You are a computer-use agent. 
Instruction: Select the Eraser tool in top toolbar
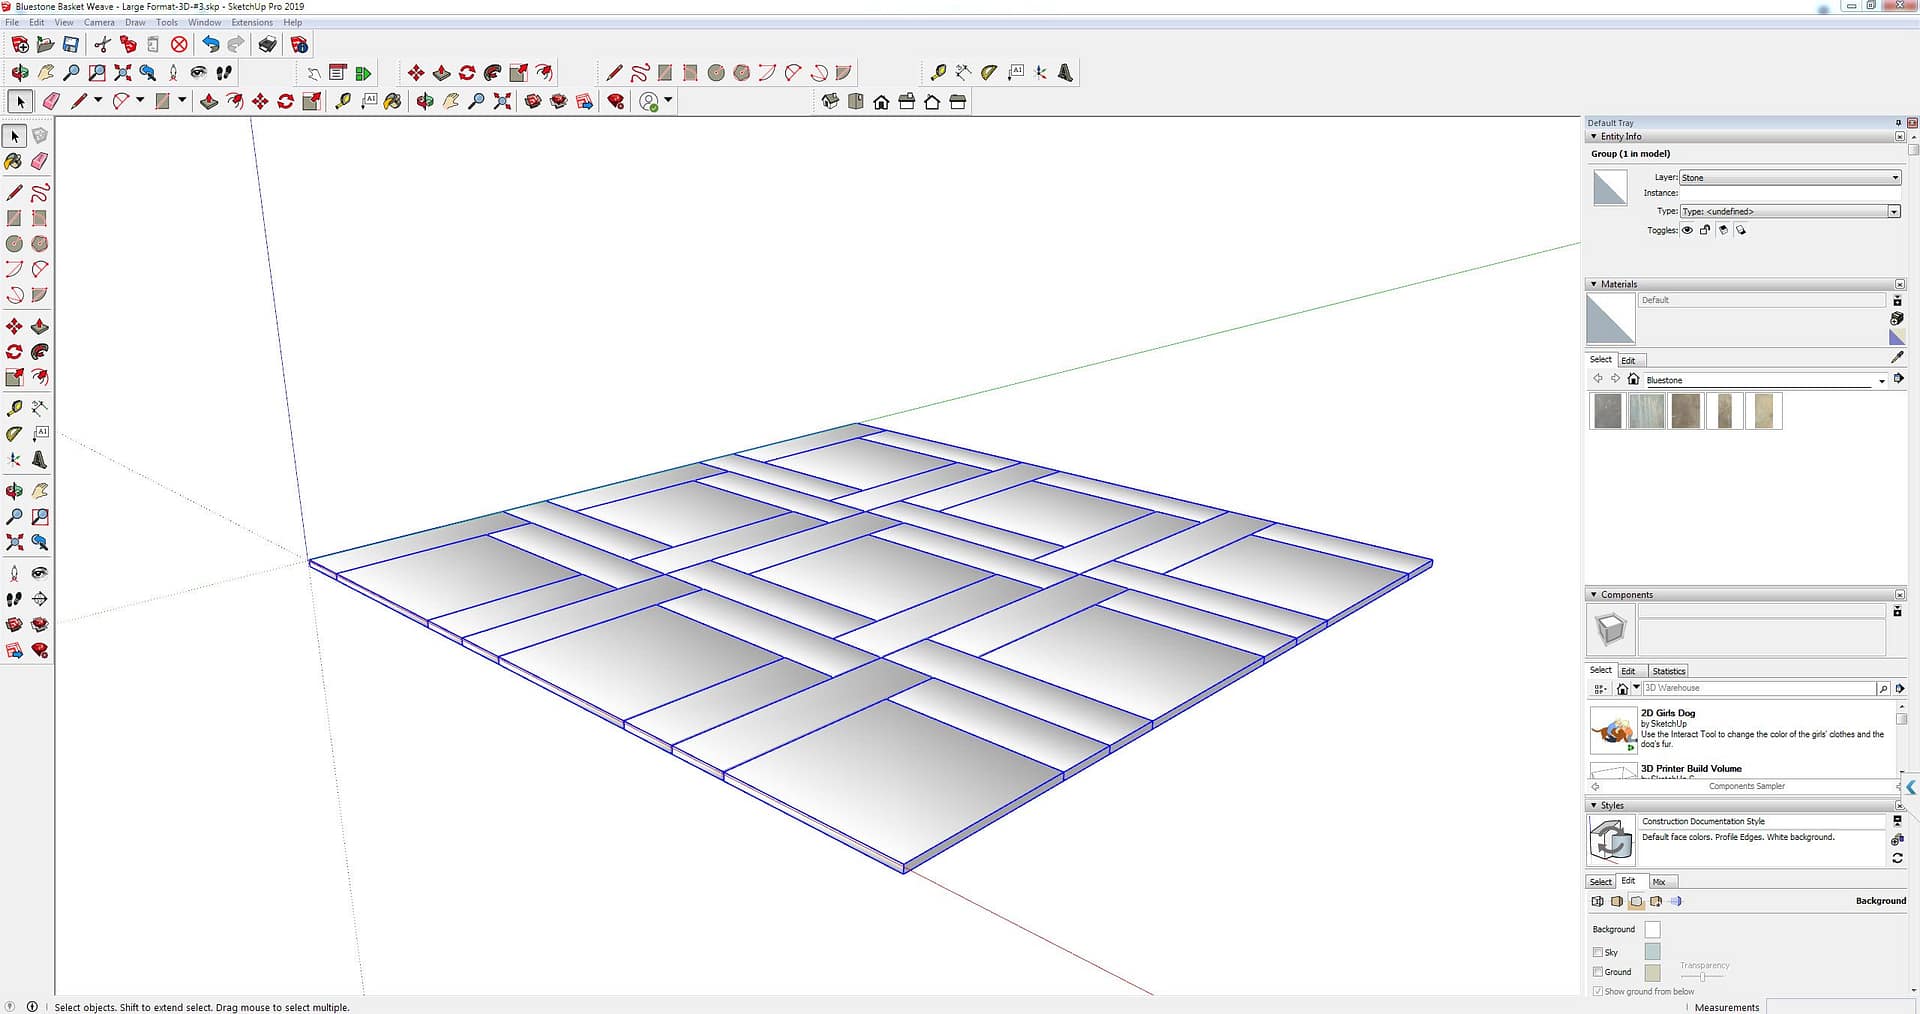tap(51, 101)
